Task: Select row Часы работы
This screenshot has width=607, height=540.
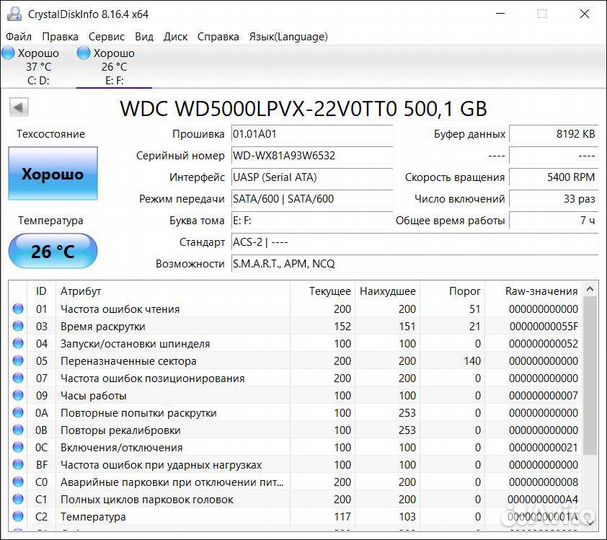Action: coord(296,396)
